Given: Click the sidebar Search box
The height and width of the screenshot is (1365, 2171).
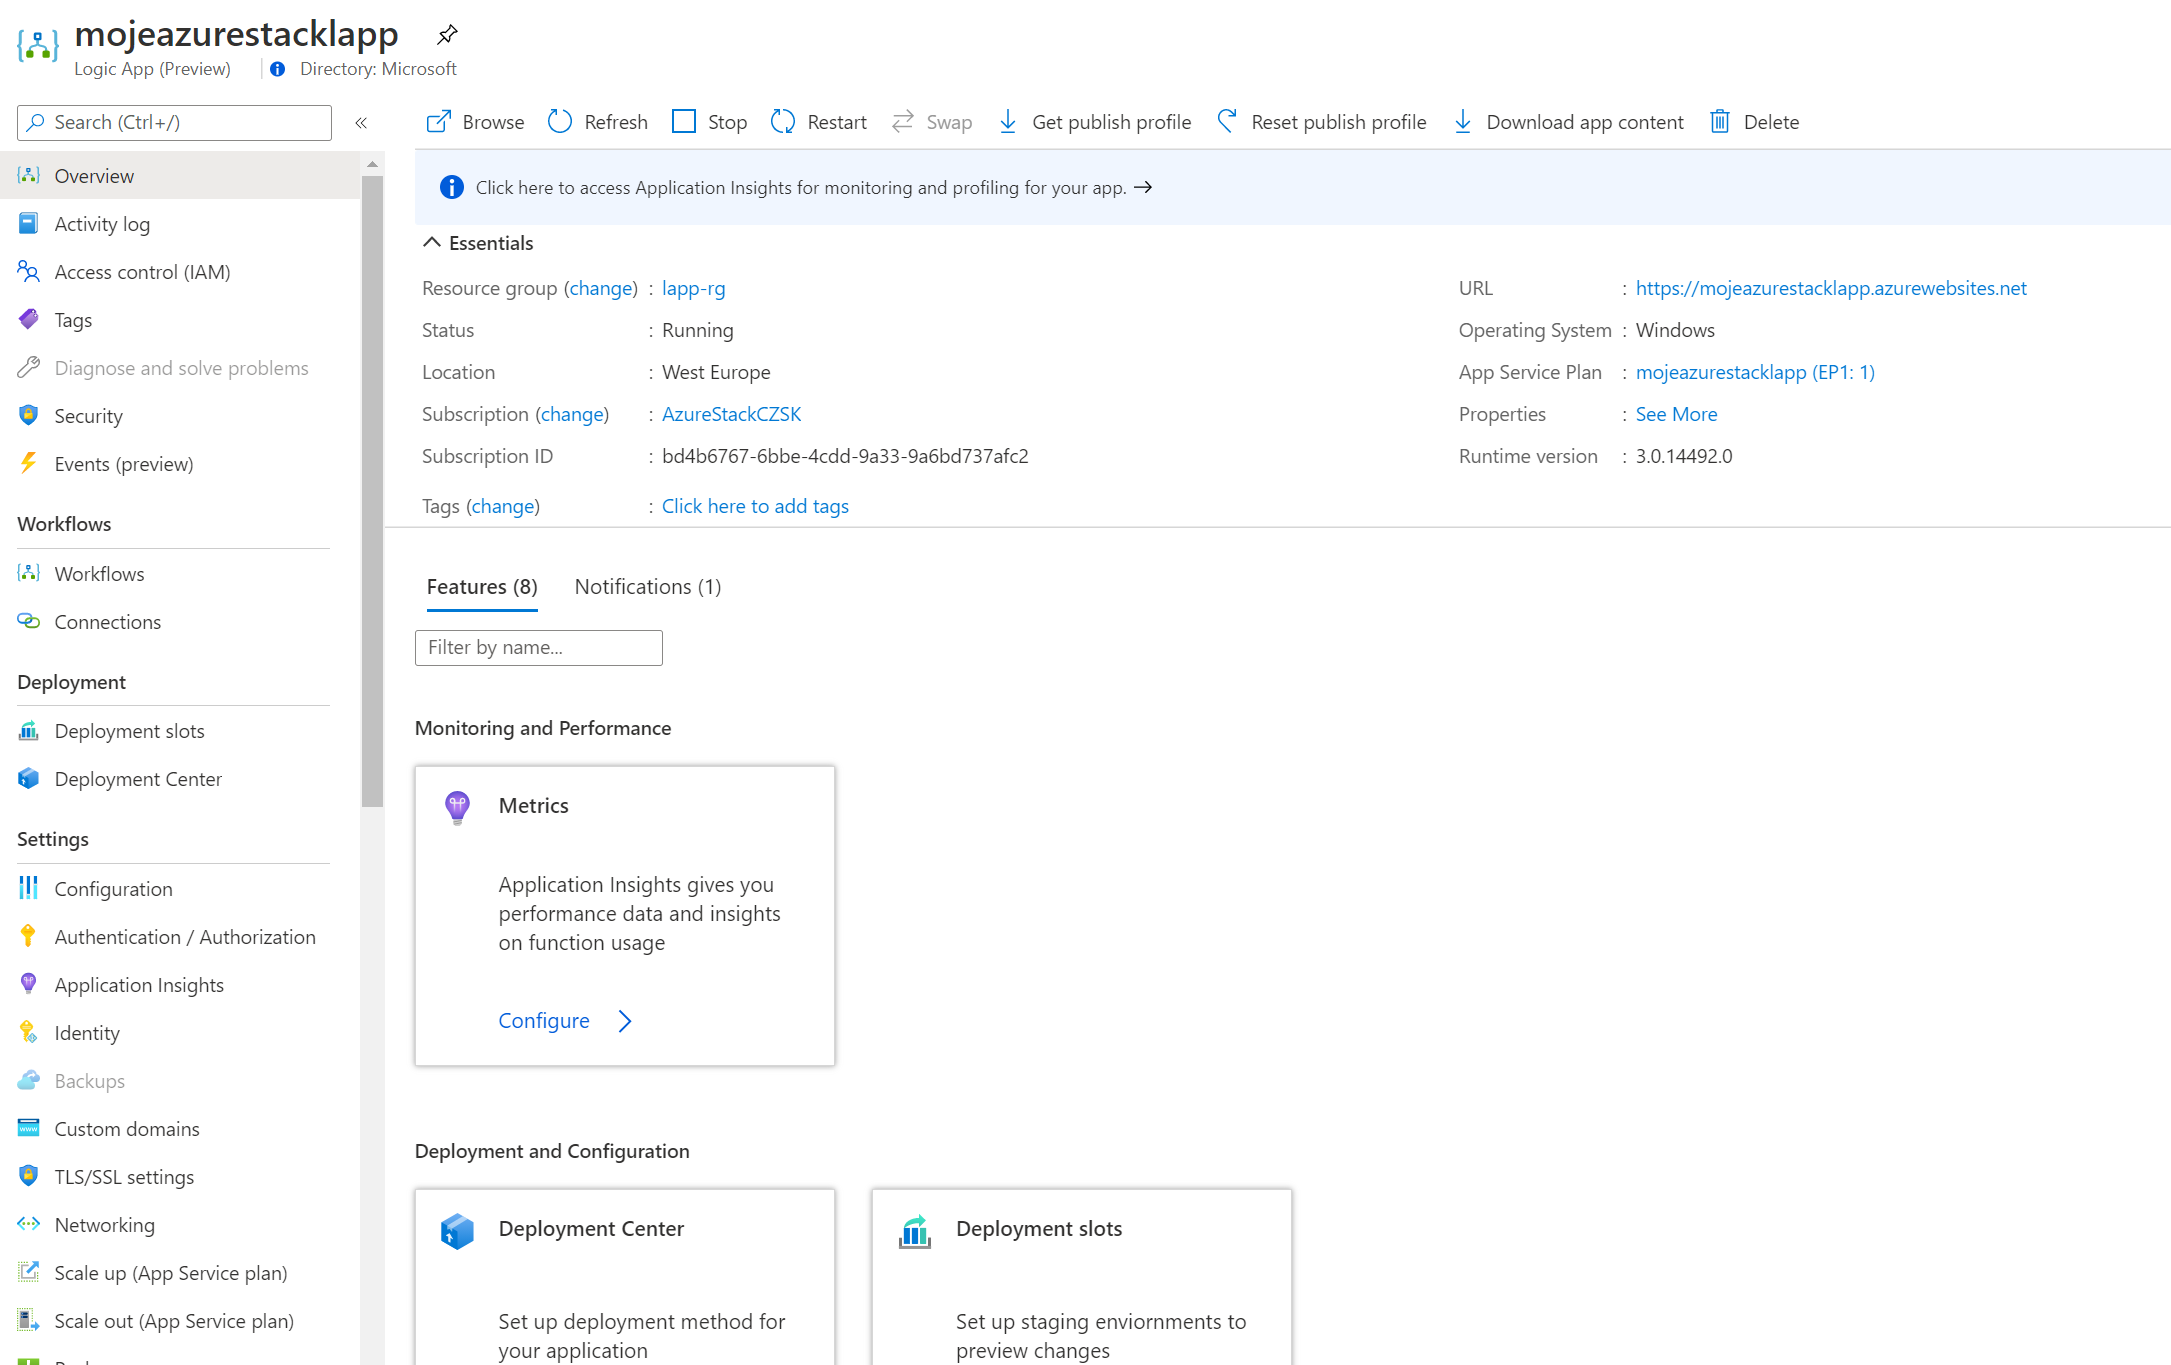Looking at the screenshot, I should (175, 122).
